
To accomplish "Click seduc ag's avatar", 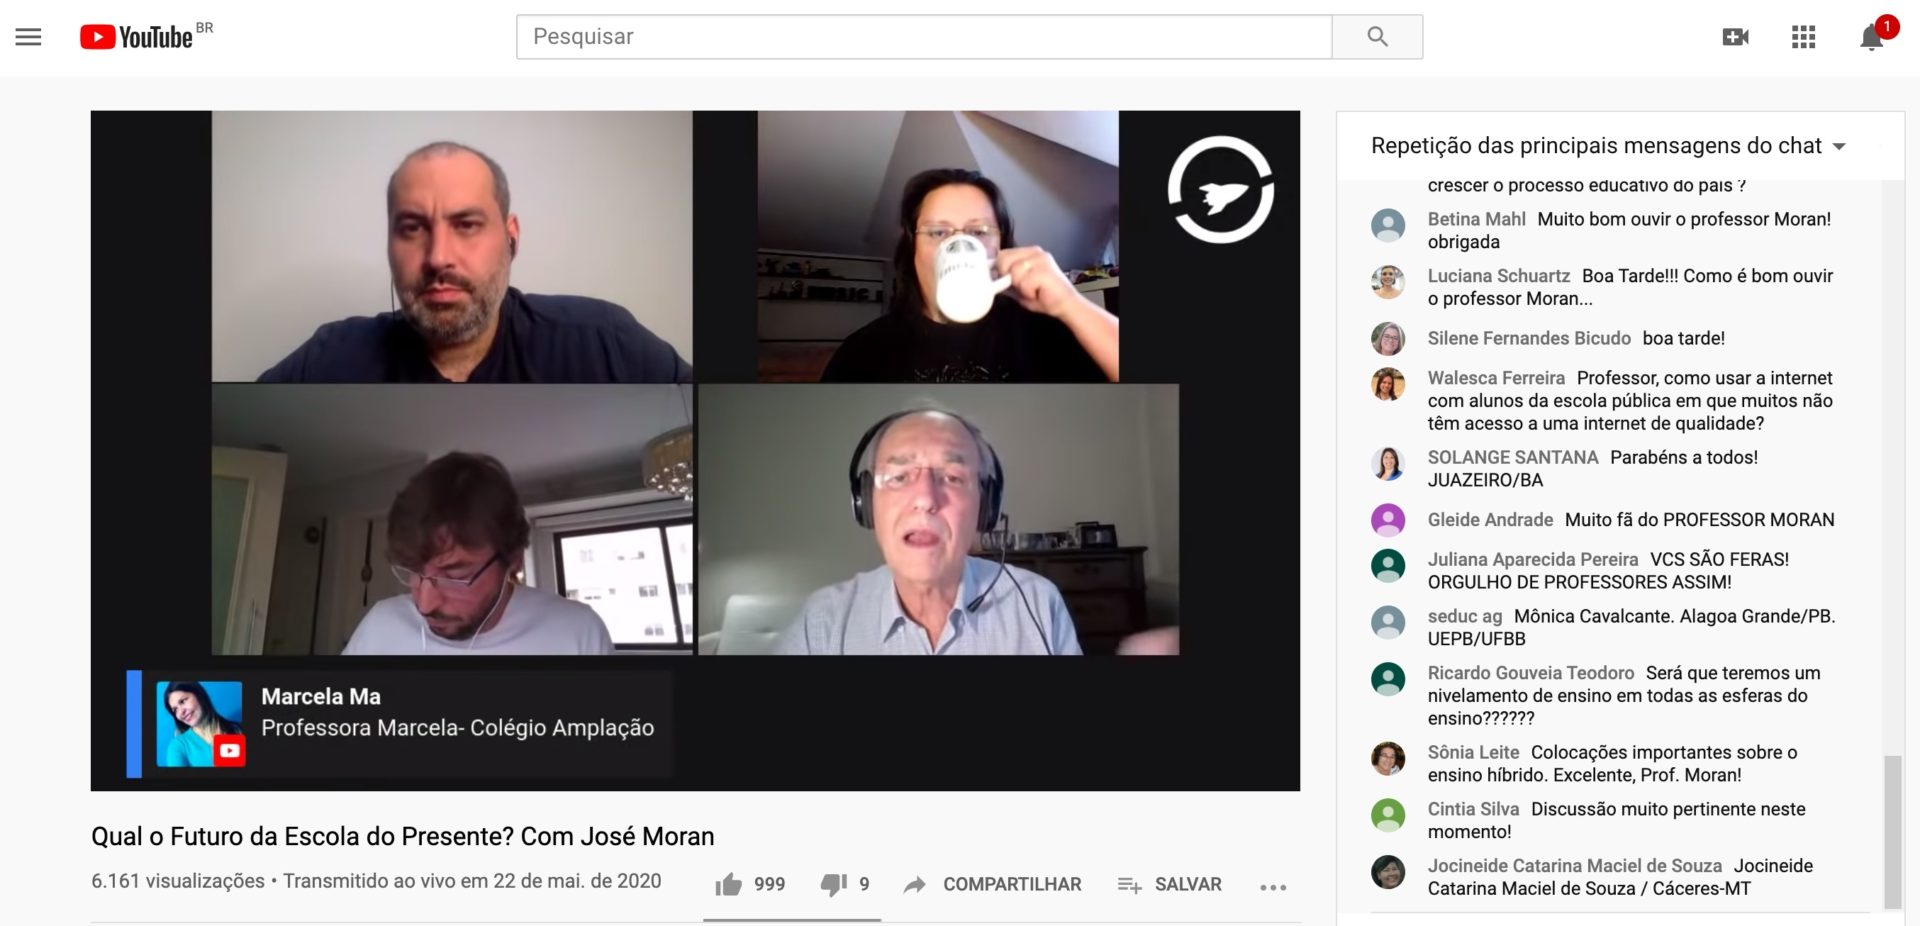I will tap(1388, 622).
